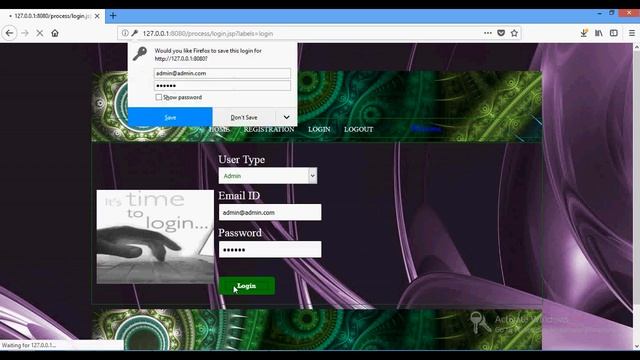640x360 pixels.
Task: Save the login in Firefox prompt
Action: 170,118
